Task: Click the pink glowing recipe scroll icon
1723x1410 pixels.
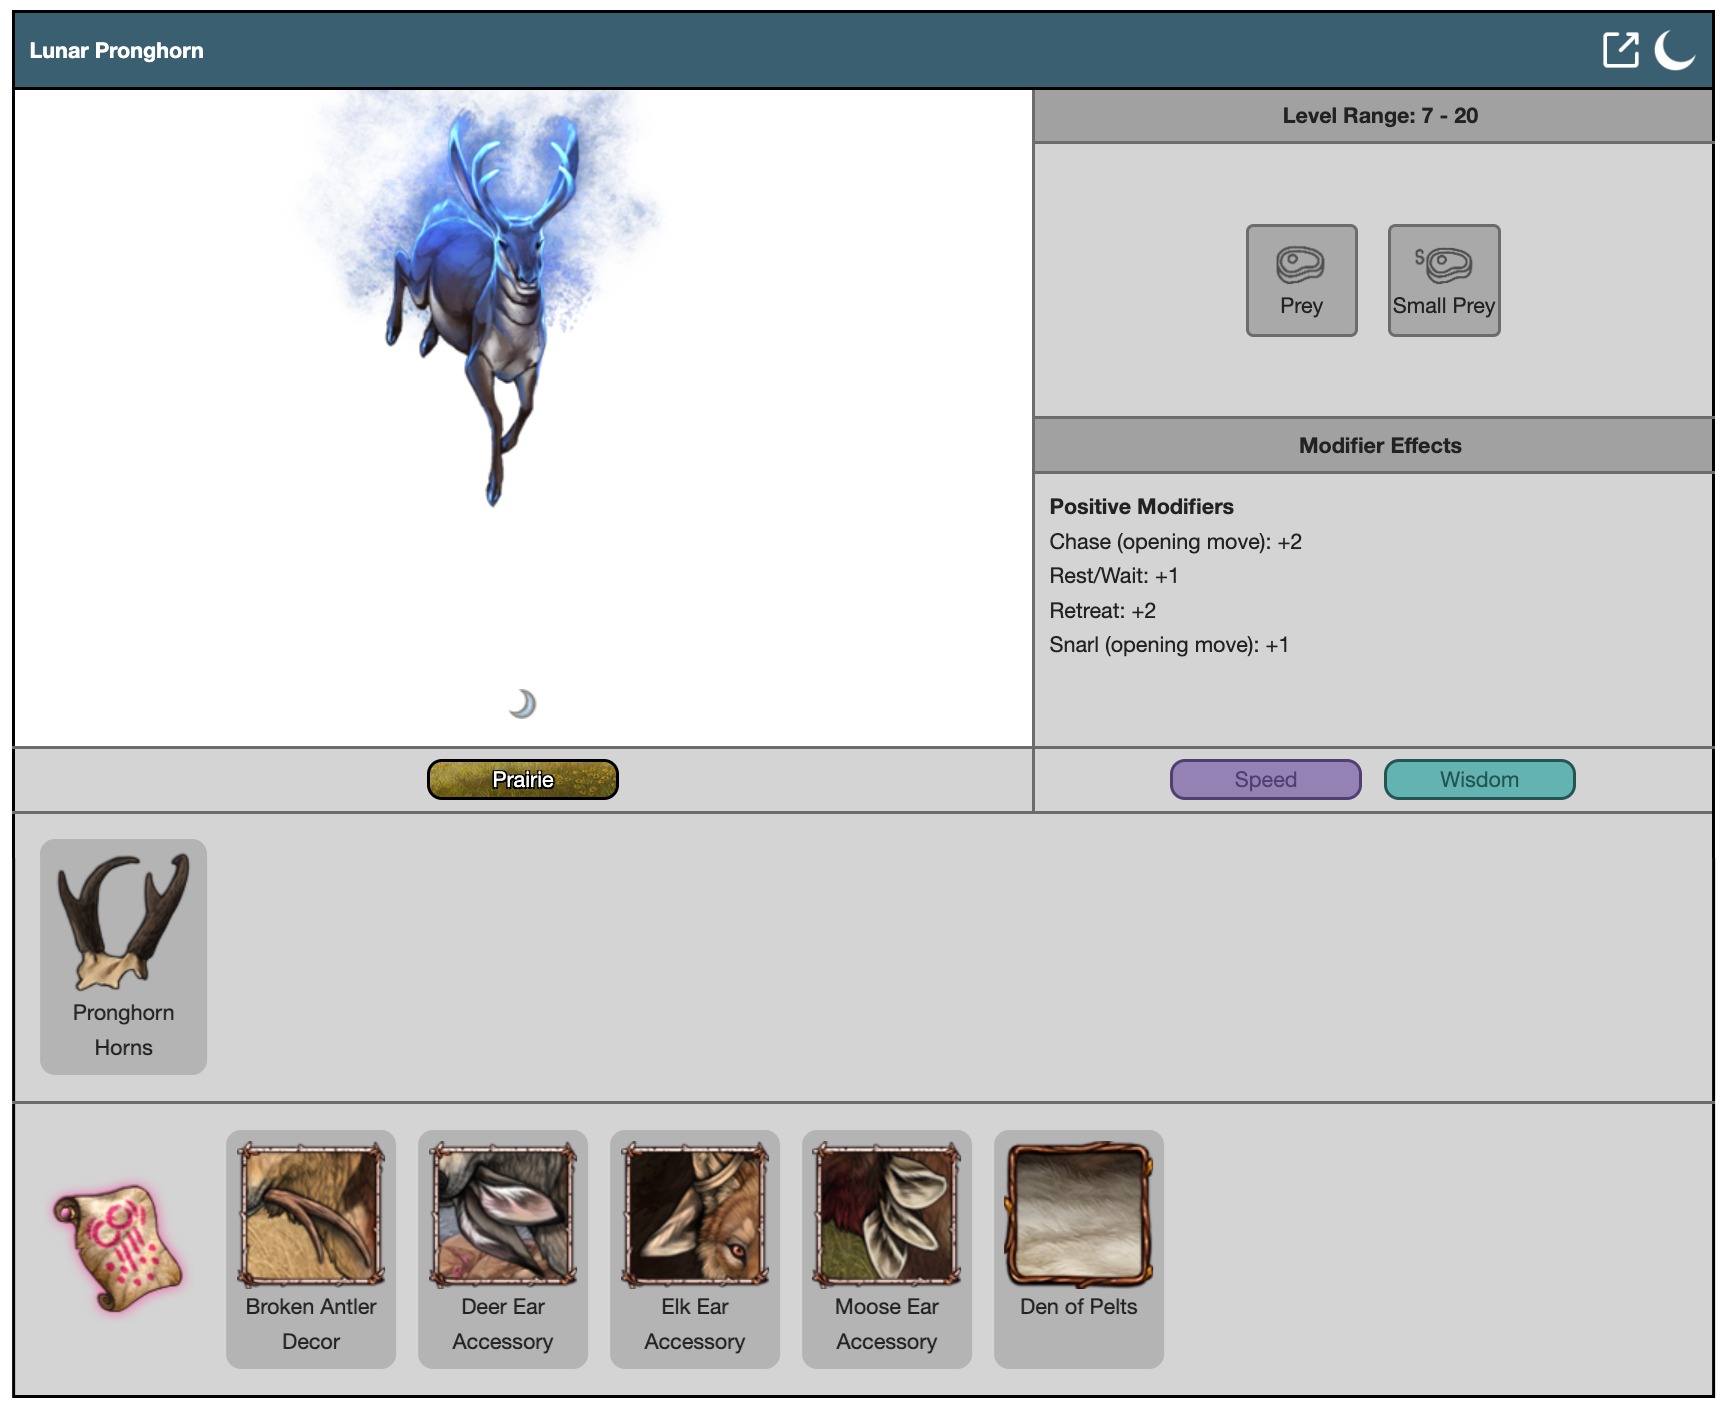Action: (118, 1247)
